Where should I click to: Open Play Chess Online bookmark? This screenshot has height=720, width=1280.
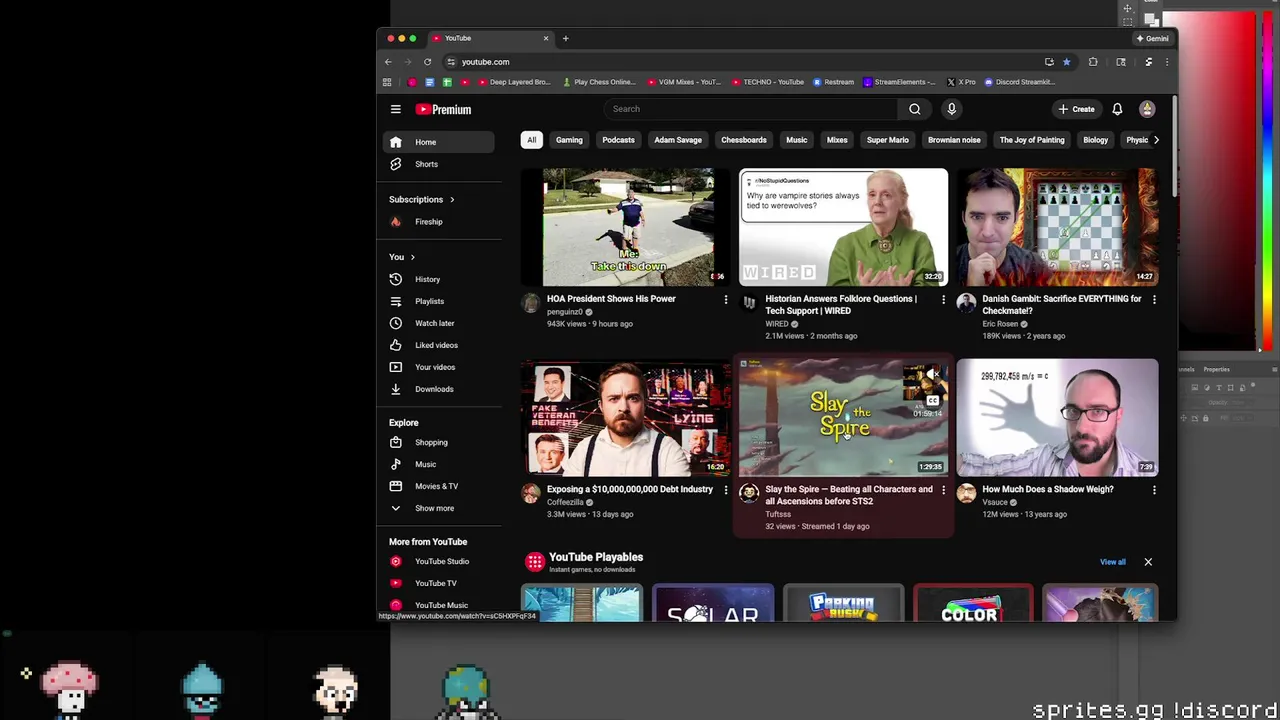599,82
